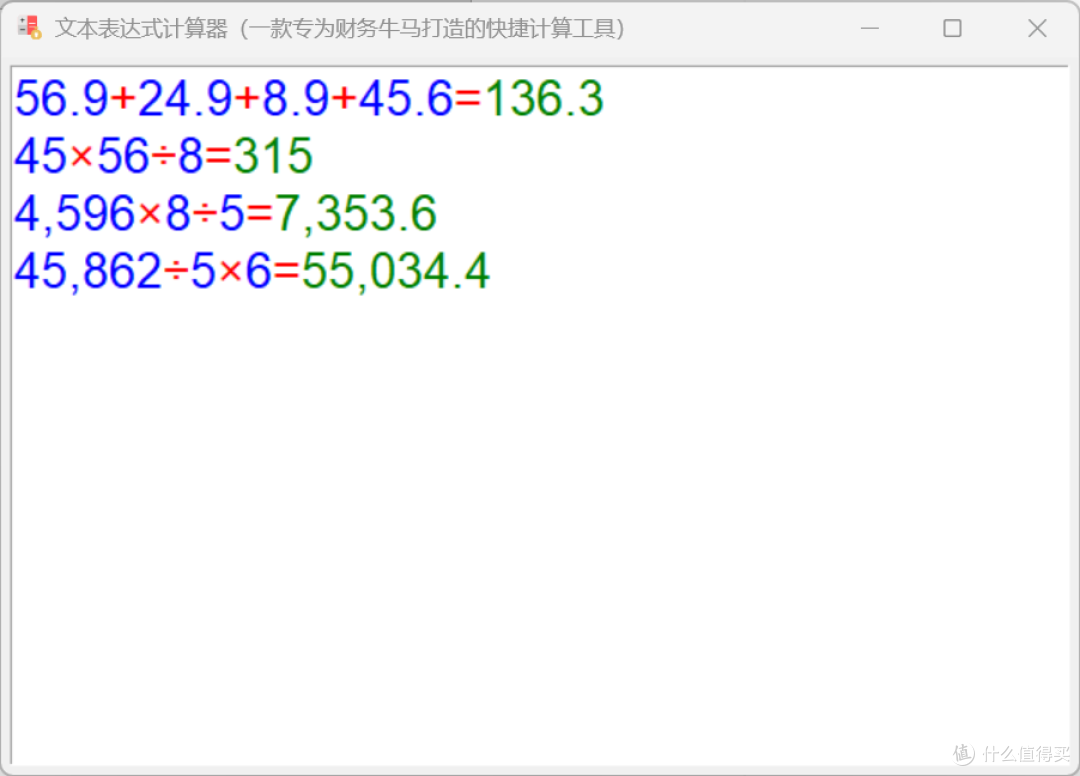Screen dimensions: 1080x776
Task: Click the expression line 45×56÷8=315
Action: [x=164, y=156]
